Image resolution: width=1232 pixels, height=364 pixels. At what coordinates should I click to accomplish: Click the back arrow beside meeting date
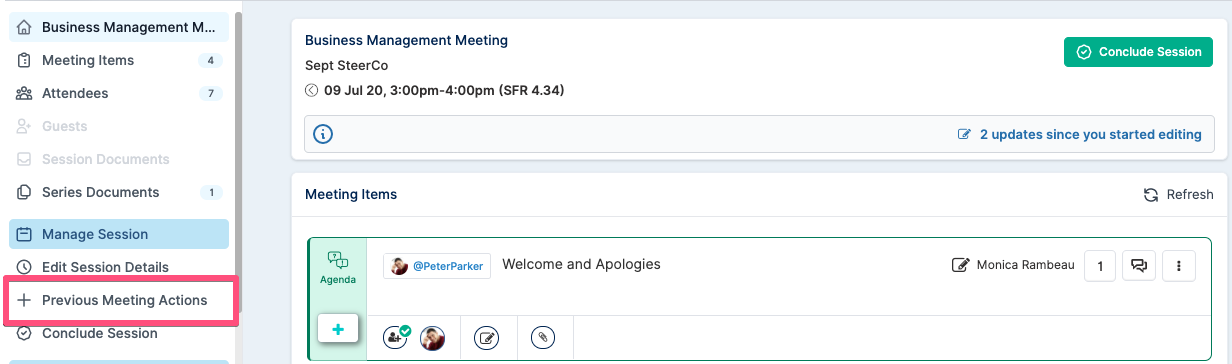click(311, 91)
